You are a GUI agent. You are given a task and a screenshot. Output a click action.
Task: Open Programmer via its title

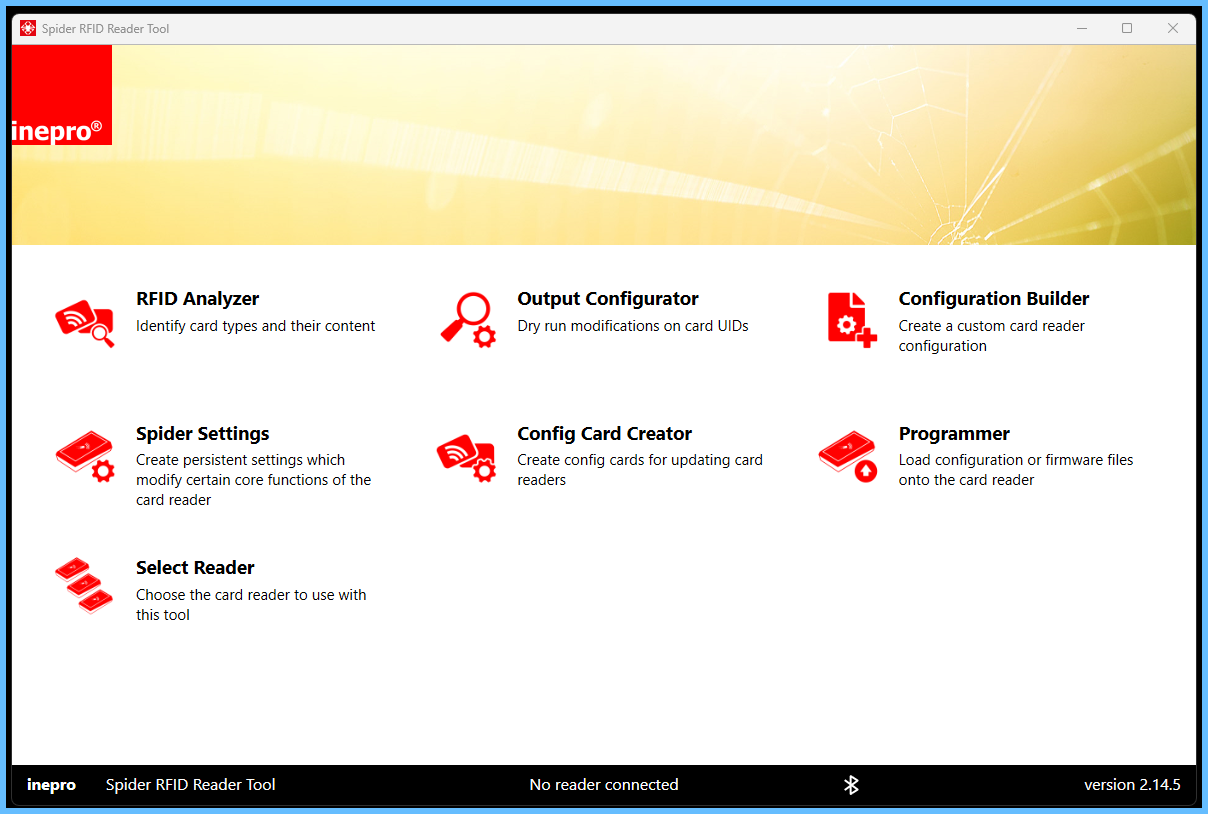click(x=954, y=434)
